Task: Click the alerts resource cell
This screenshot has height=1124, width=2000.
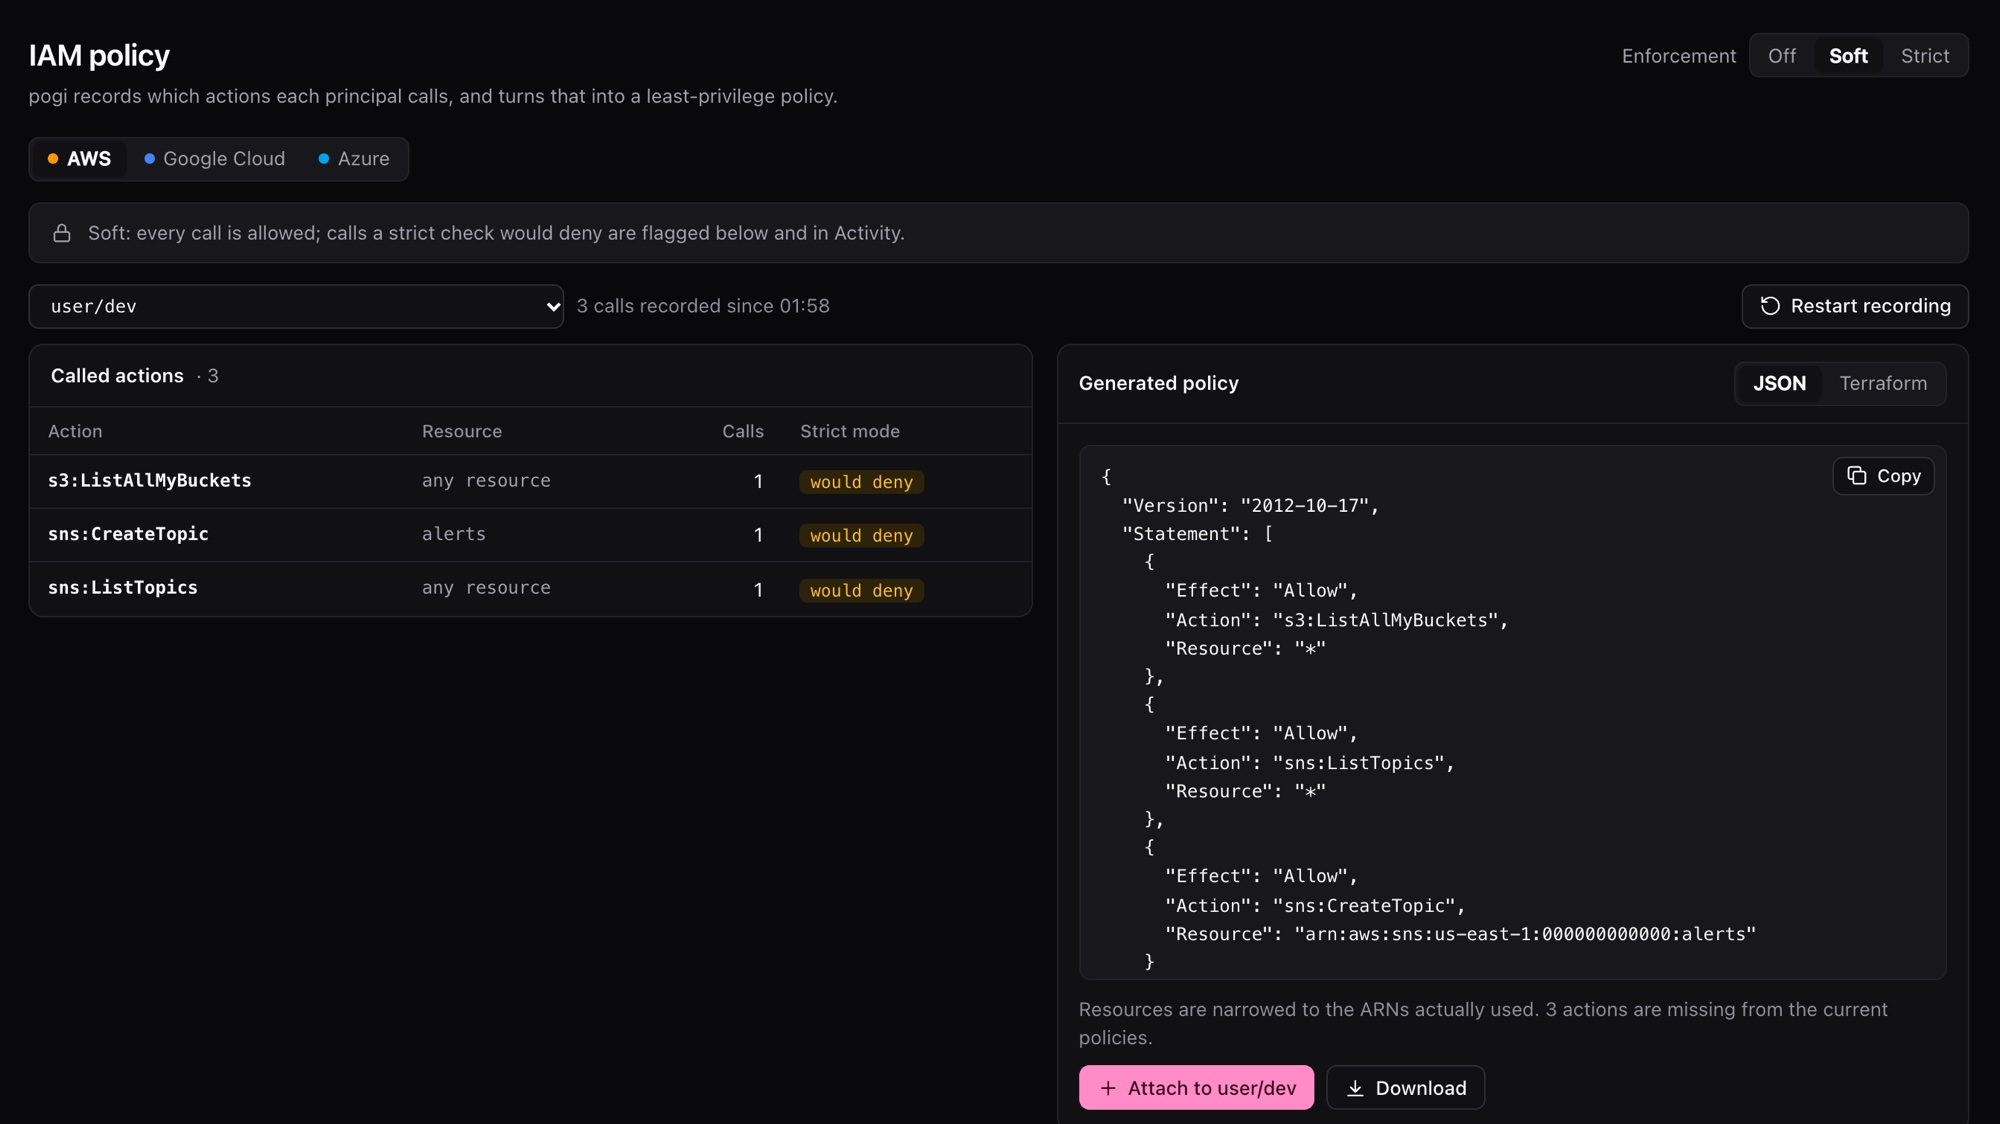Action: (x=454, y=534)
